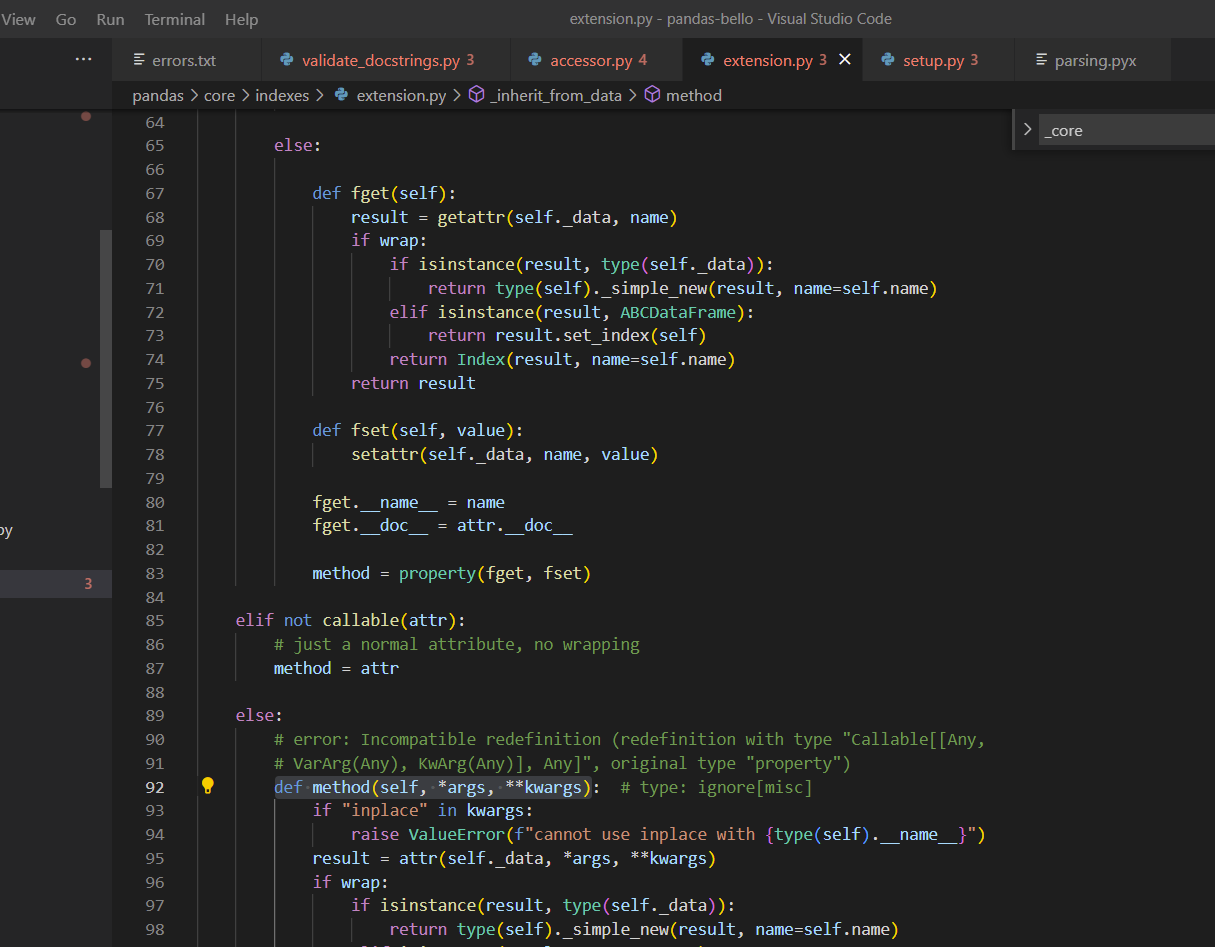This screenshot has width=1215, height=947.
Task: Switch to the errors.txt tab
Action: click(x=186, y=60)
